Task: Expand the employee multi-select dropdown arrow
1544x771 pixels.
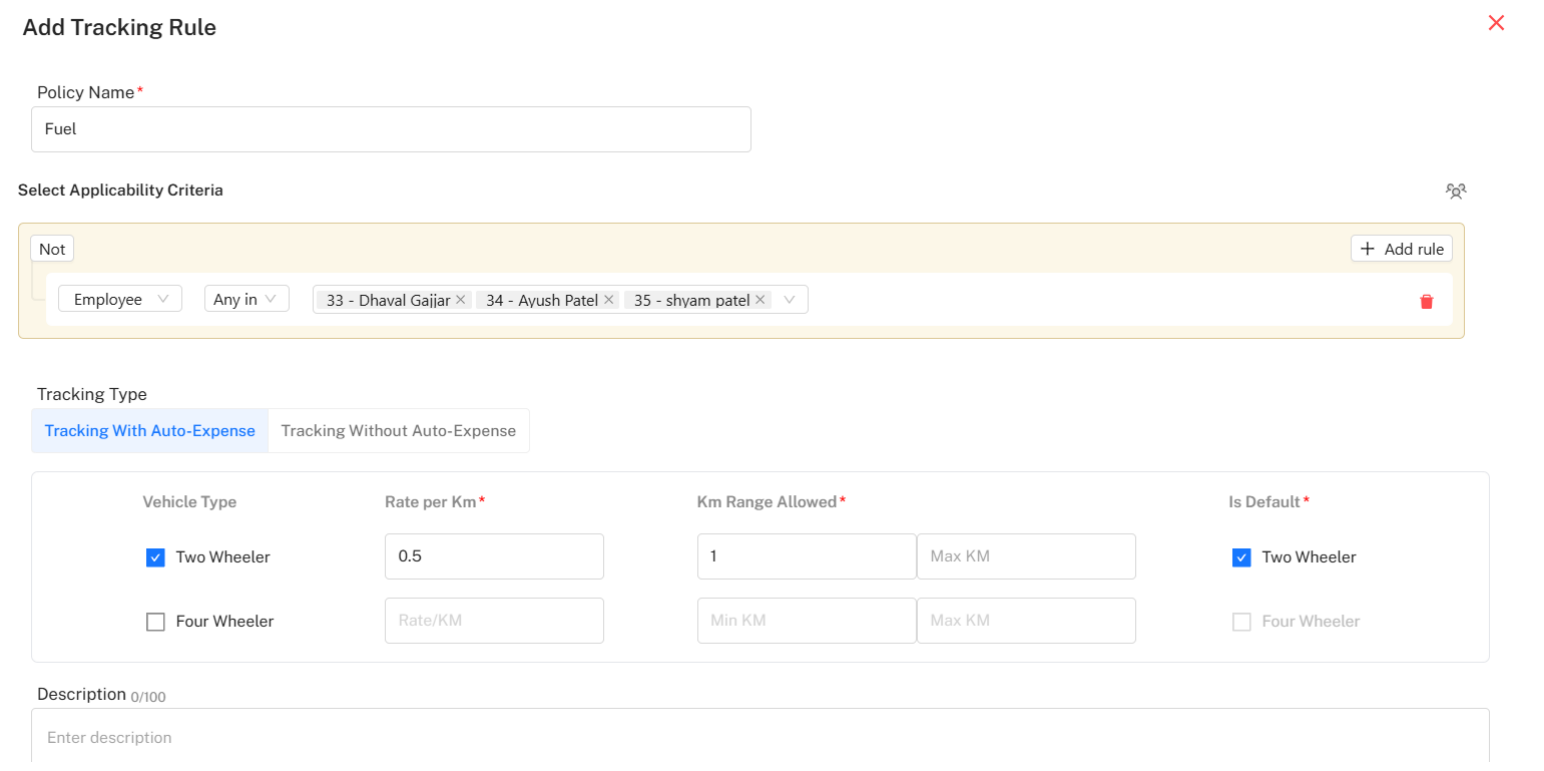Action: pos(790,300)
